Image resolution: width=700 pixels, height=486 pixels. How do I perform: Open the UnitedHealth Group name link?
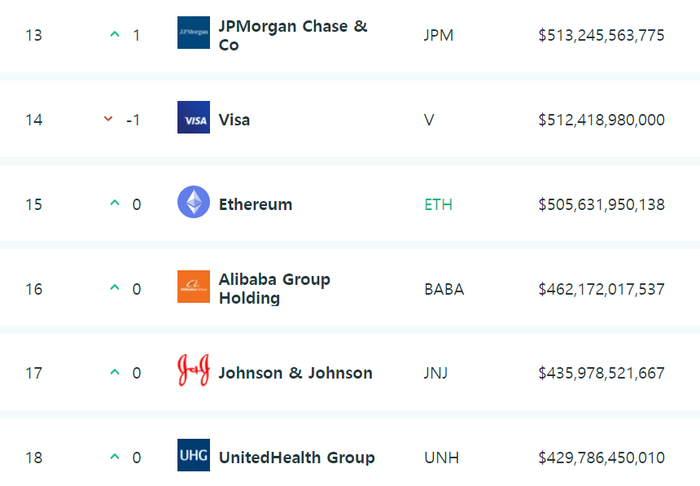tap(296, 457)
